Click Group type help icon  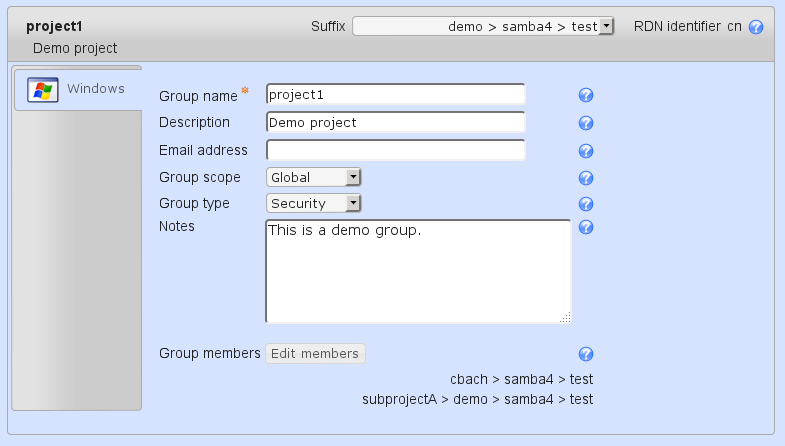587,204
